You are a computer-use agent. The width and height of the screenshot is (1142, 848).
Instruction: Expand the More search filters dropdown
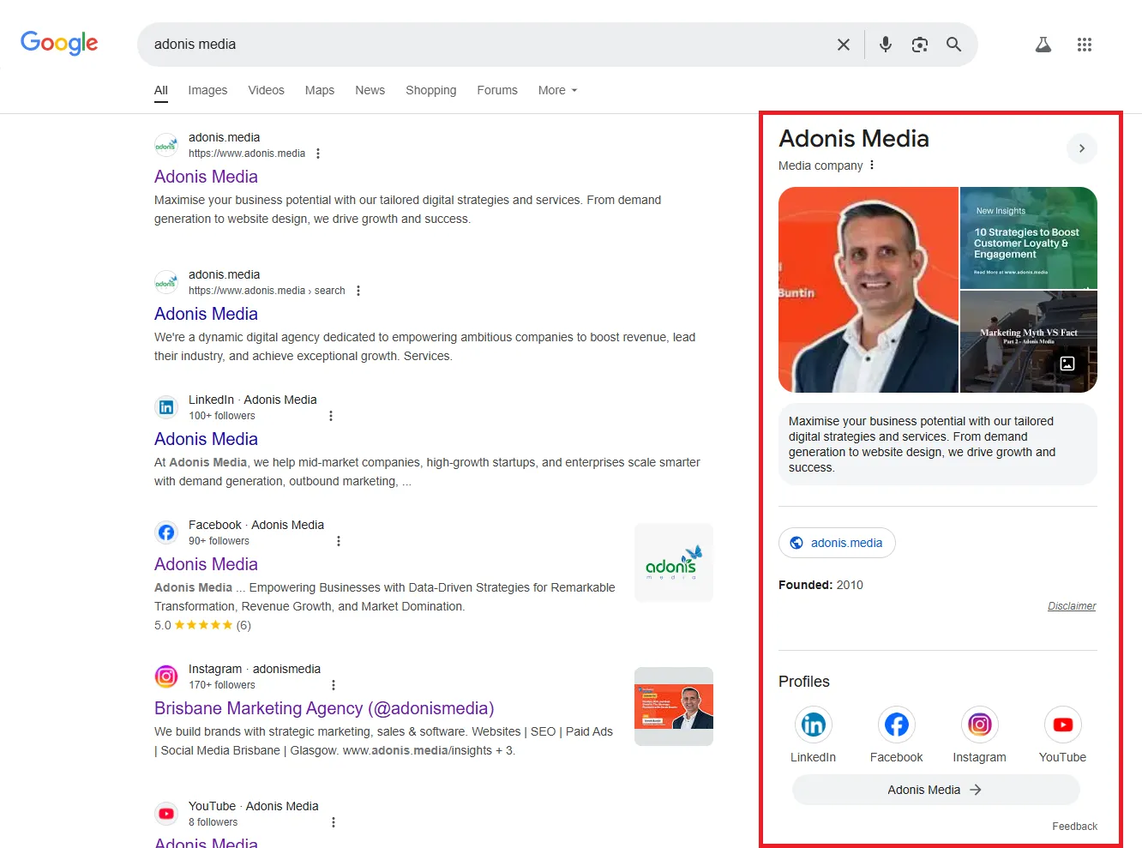point(558,90)
